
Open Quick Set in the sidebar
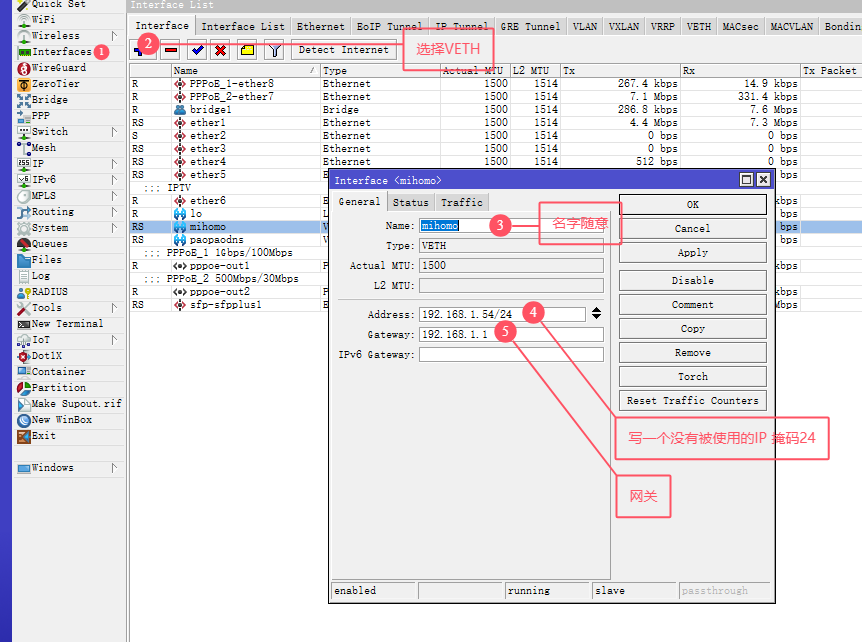[x=58, y=4]
